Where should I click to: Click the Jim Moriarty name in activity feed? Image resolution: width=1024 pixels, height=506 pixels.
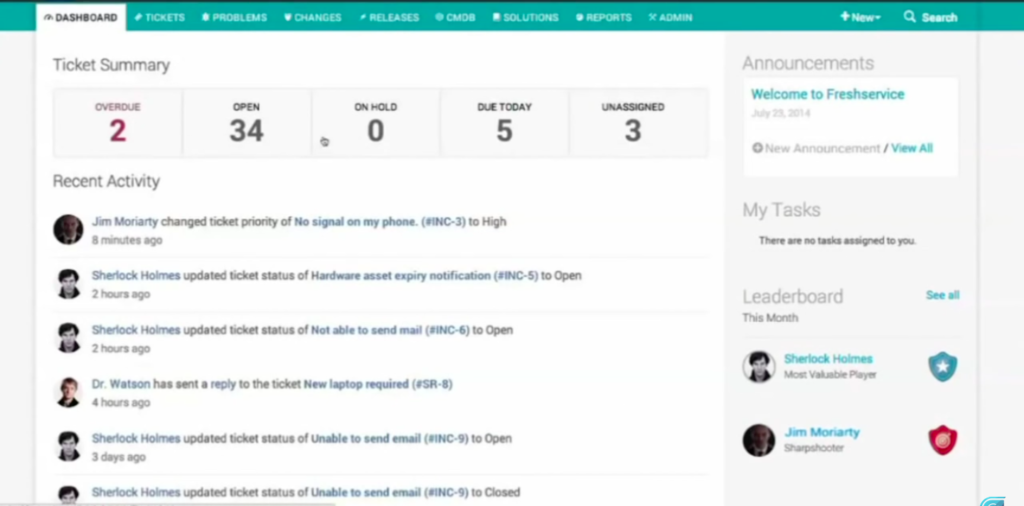pos(125,221)
